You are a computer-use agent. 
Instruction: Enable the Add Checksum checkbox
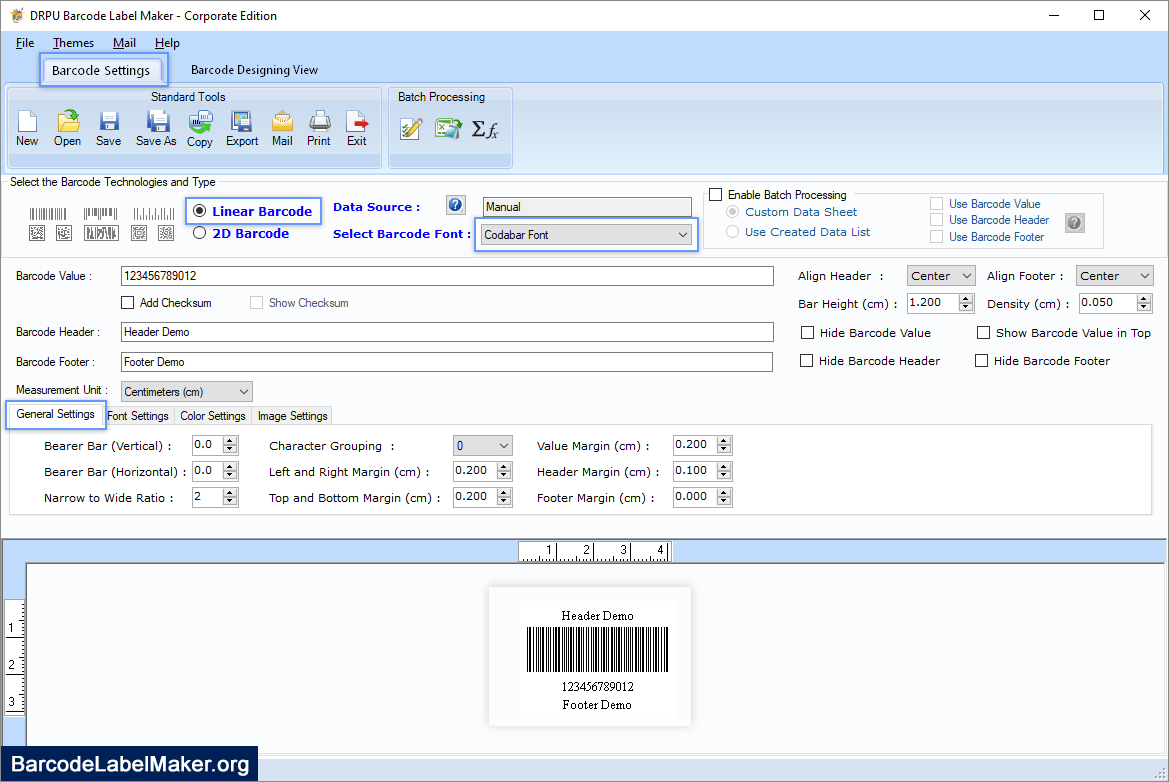tap(128, 302)
